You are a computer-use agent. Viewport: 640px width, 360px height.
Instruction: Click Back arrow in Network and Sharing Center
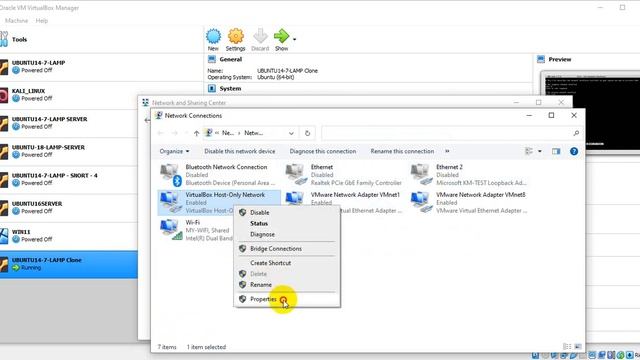(x=147, y=120)
